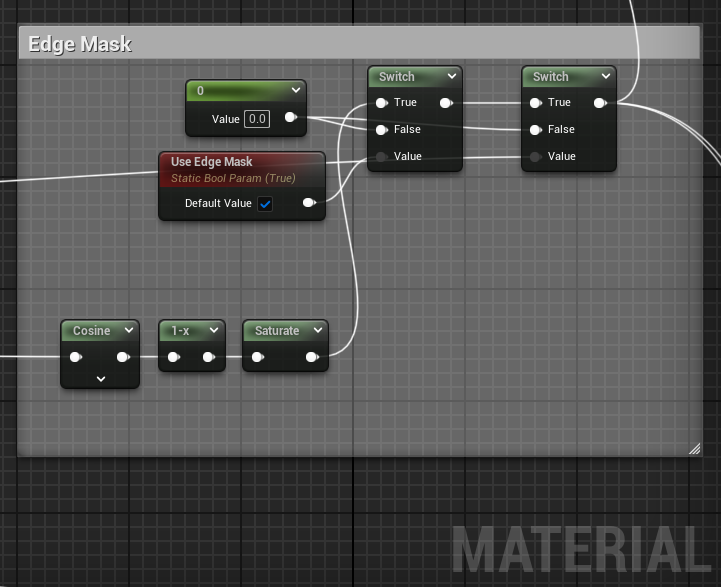Click the Saturate node output pin
721x587 pixels.
tap(312, 357)
